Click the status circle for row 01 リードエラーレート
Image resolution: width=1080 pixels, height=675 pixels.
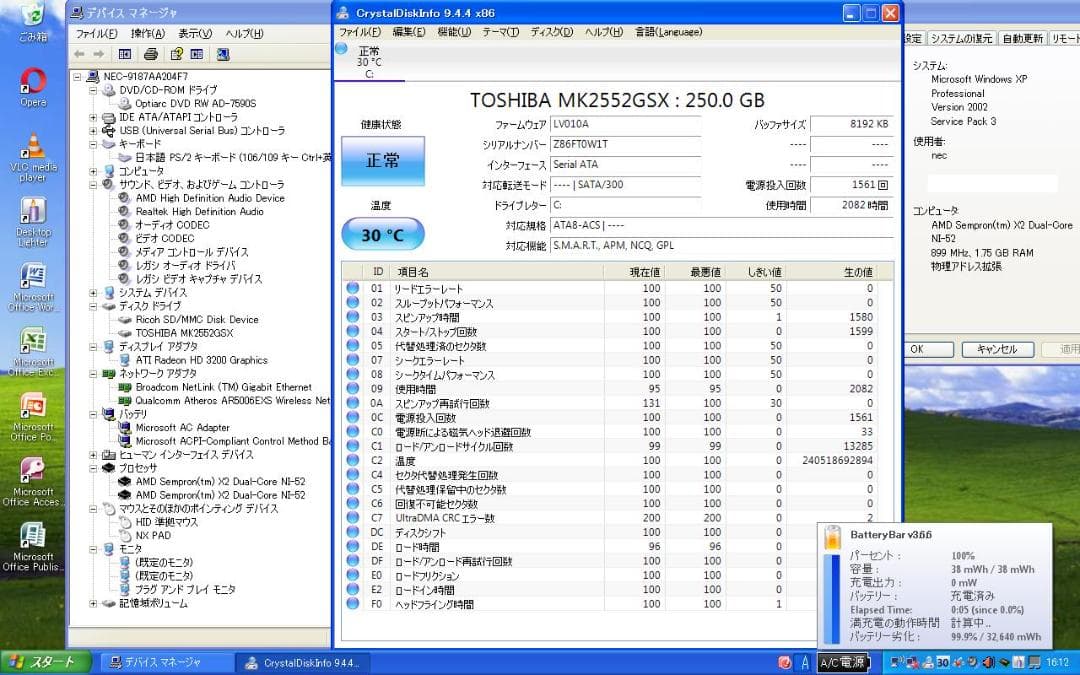(353, 288)
